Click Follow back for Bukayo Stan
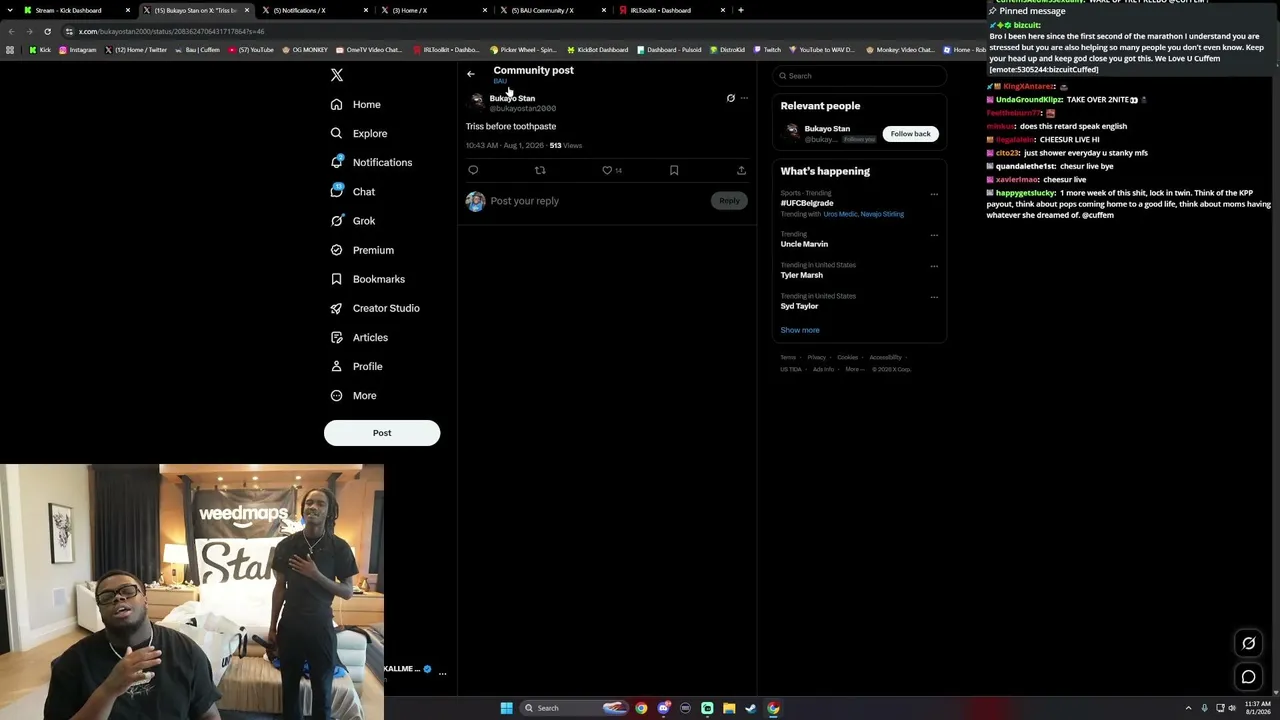The height and width of the screenshot is (720, 1280). tap(910, 133)
